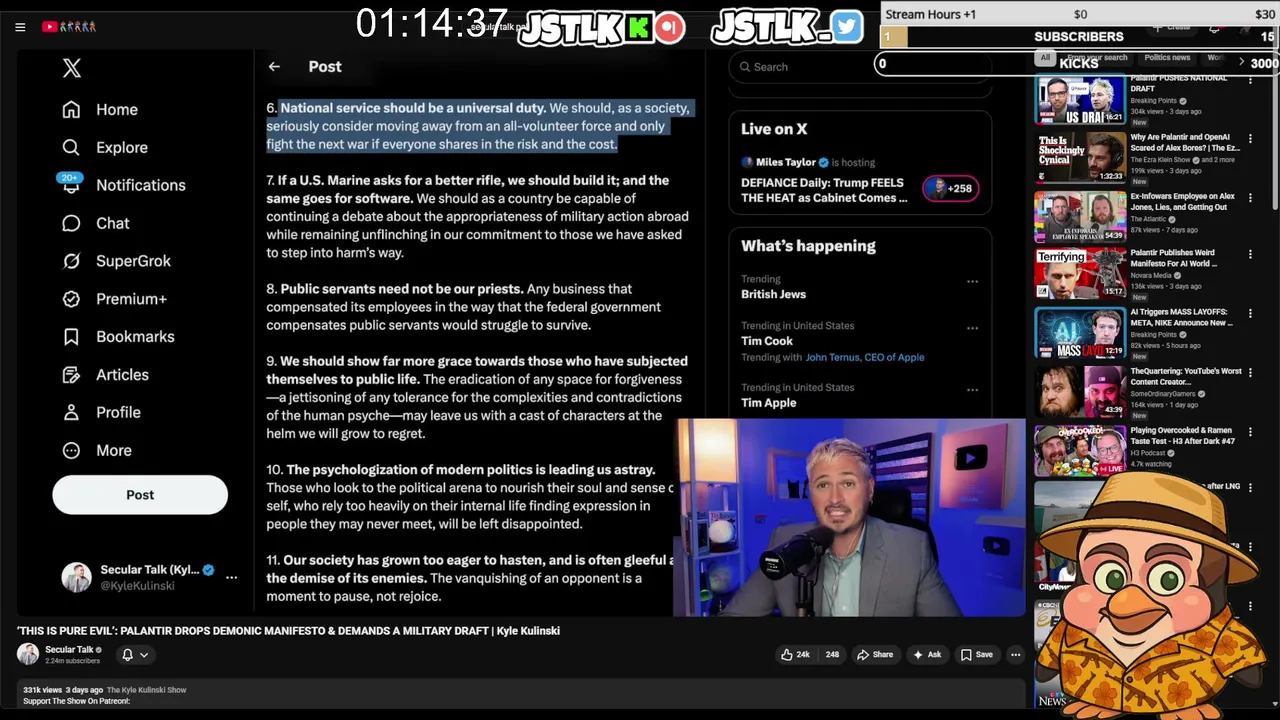Open host Miles Taylor's profile
The image size is (1280, 720).
click(785, 162)
